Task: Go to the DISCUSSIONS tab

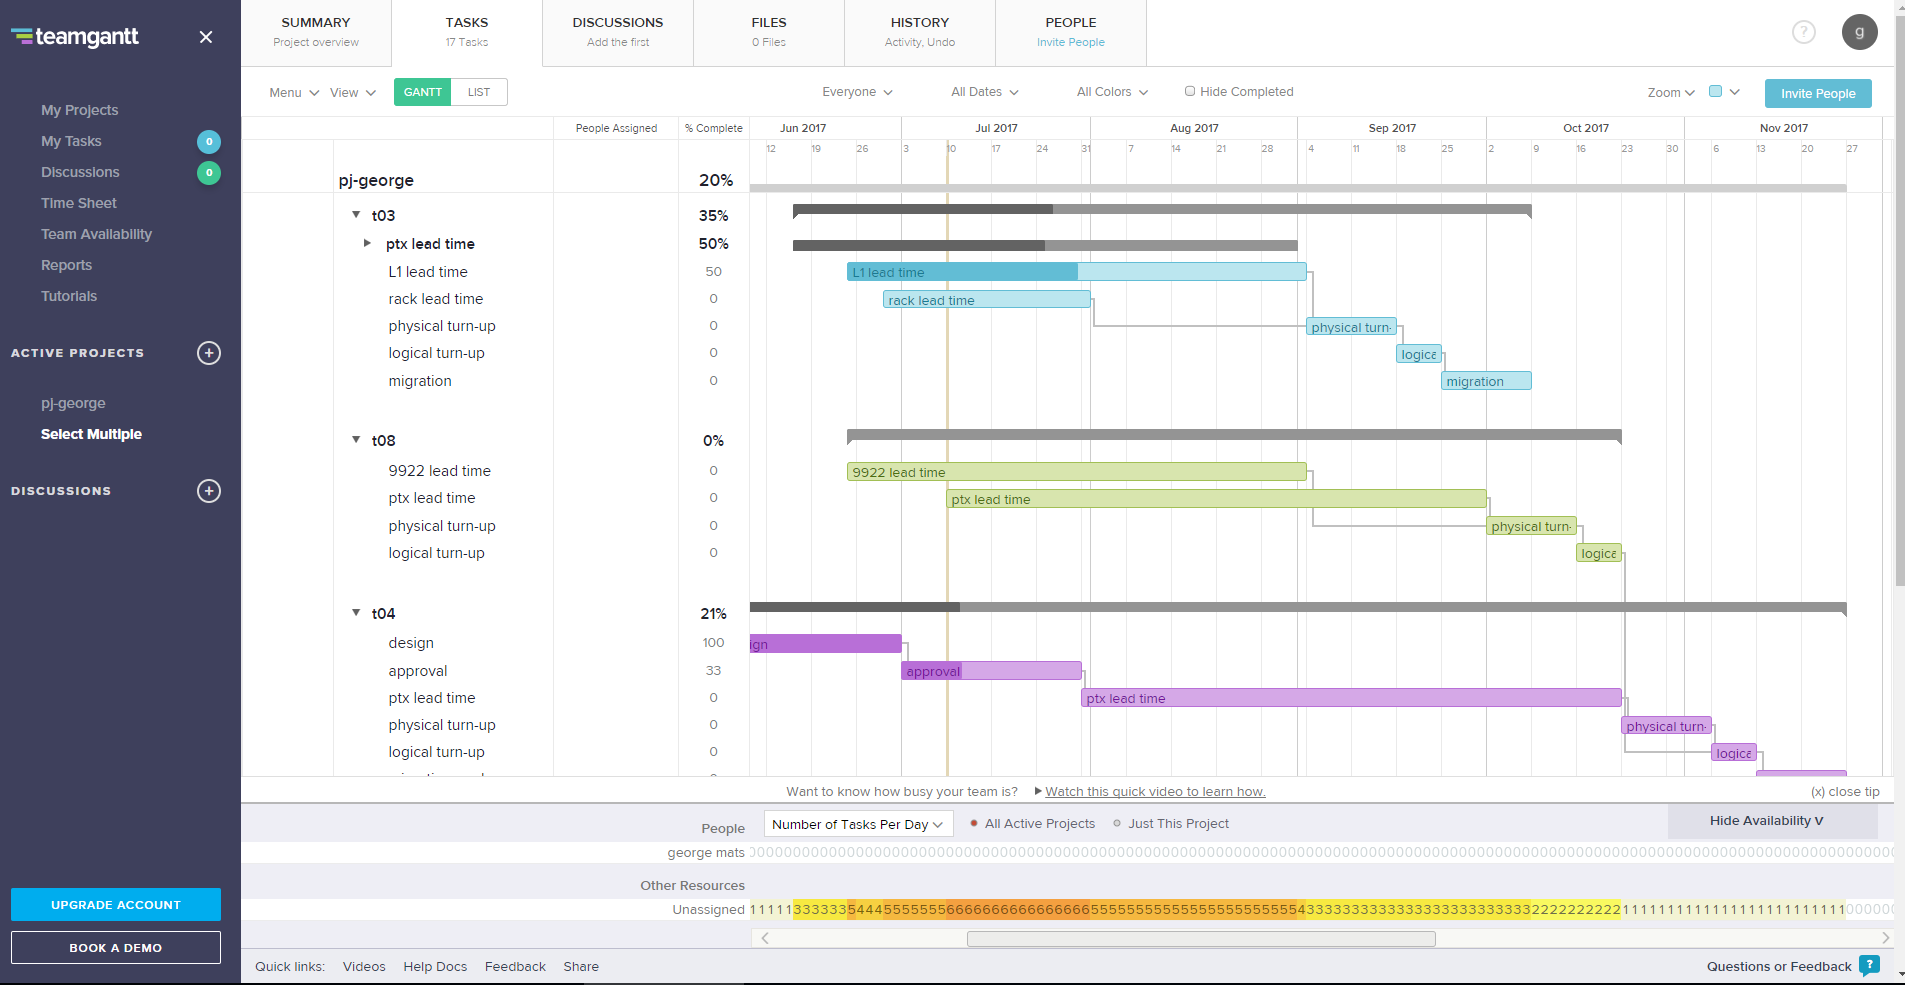Action: 618,32
